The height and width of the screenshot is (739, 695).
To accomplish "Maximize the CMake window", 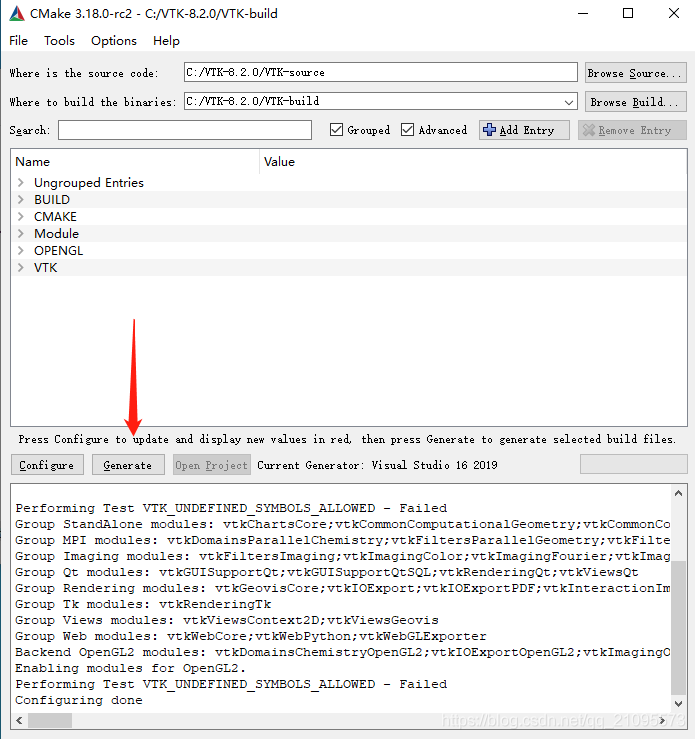I will click(x=628, y=13).
